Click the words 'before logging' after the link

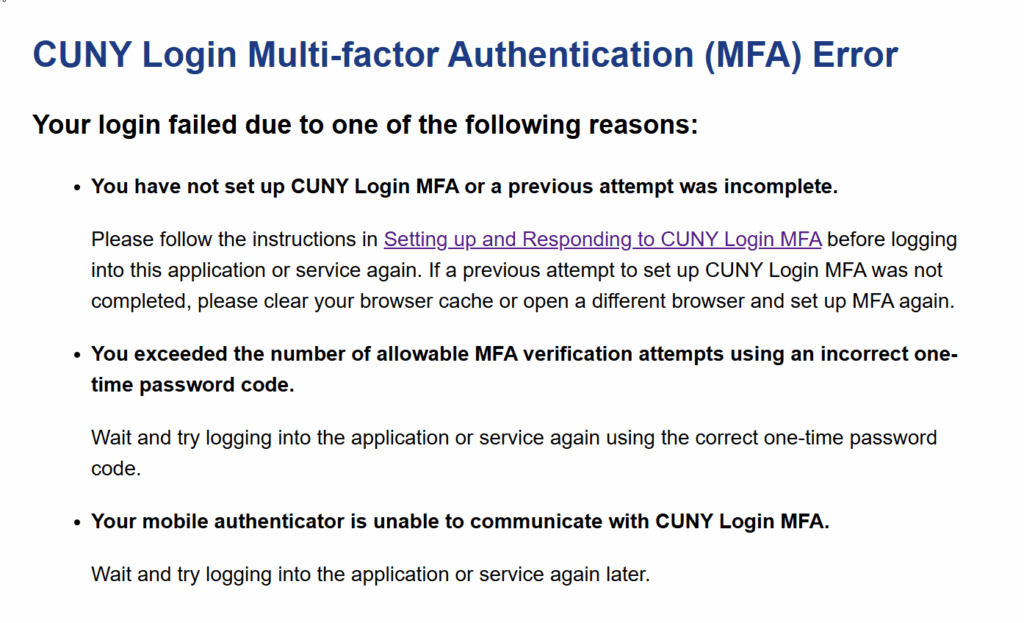coord(892,240)
